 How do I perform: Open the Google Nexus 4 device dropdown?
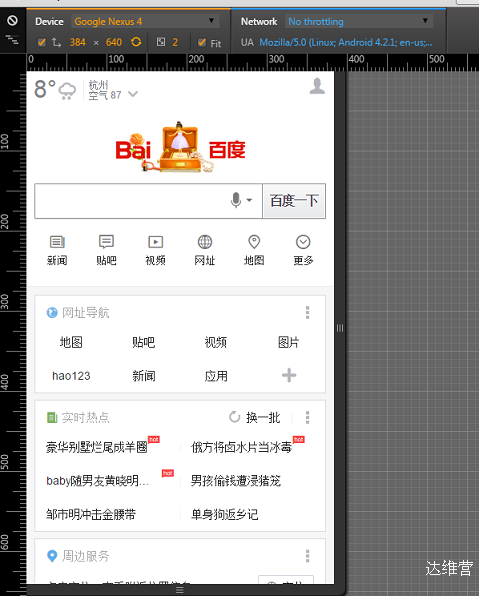(x=145, y=21)
